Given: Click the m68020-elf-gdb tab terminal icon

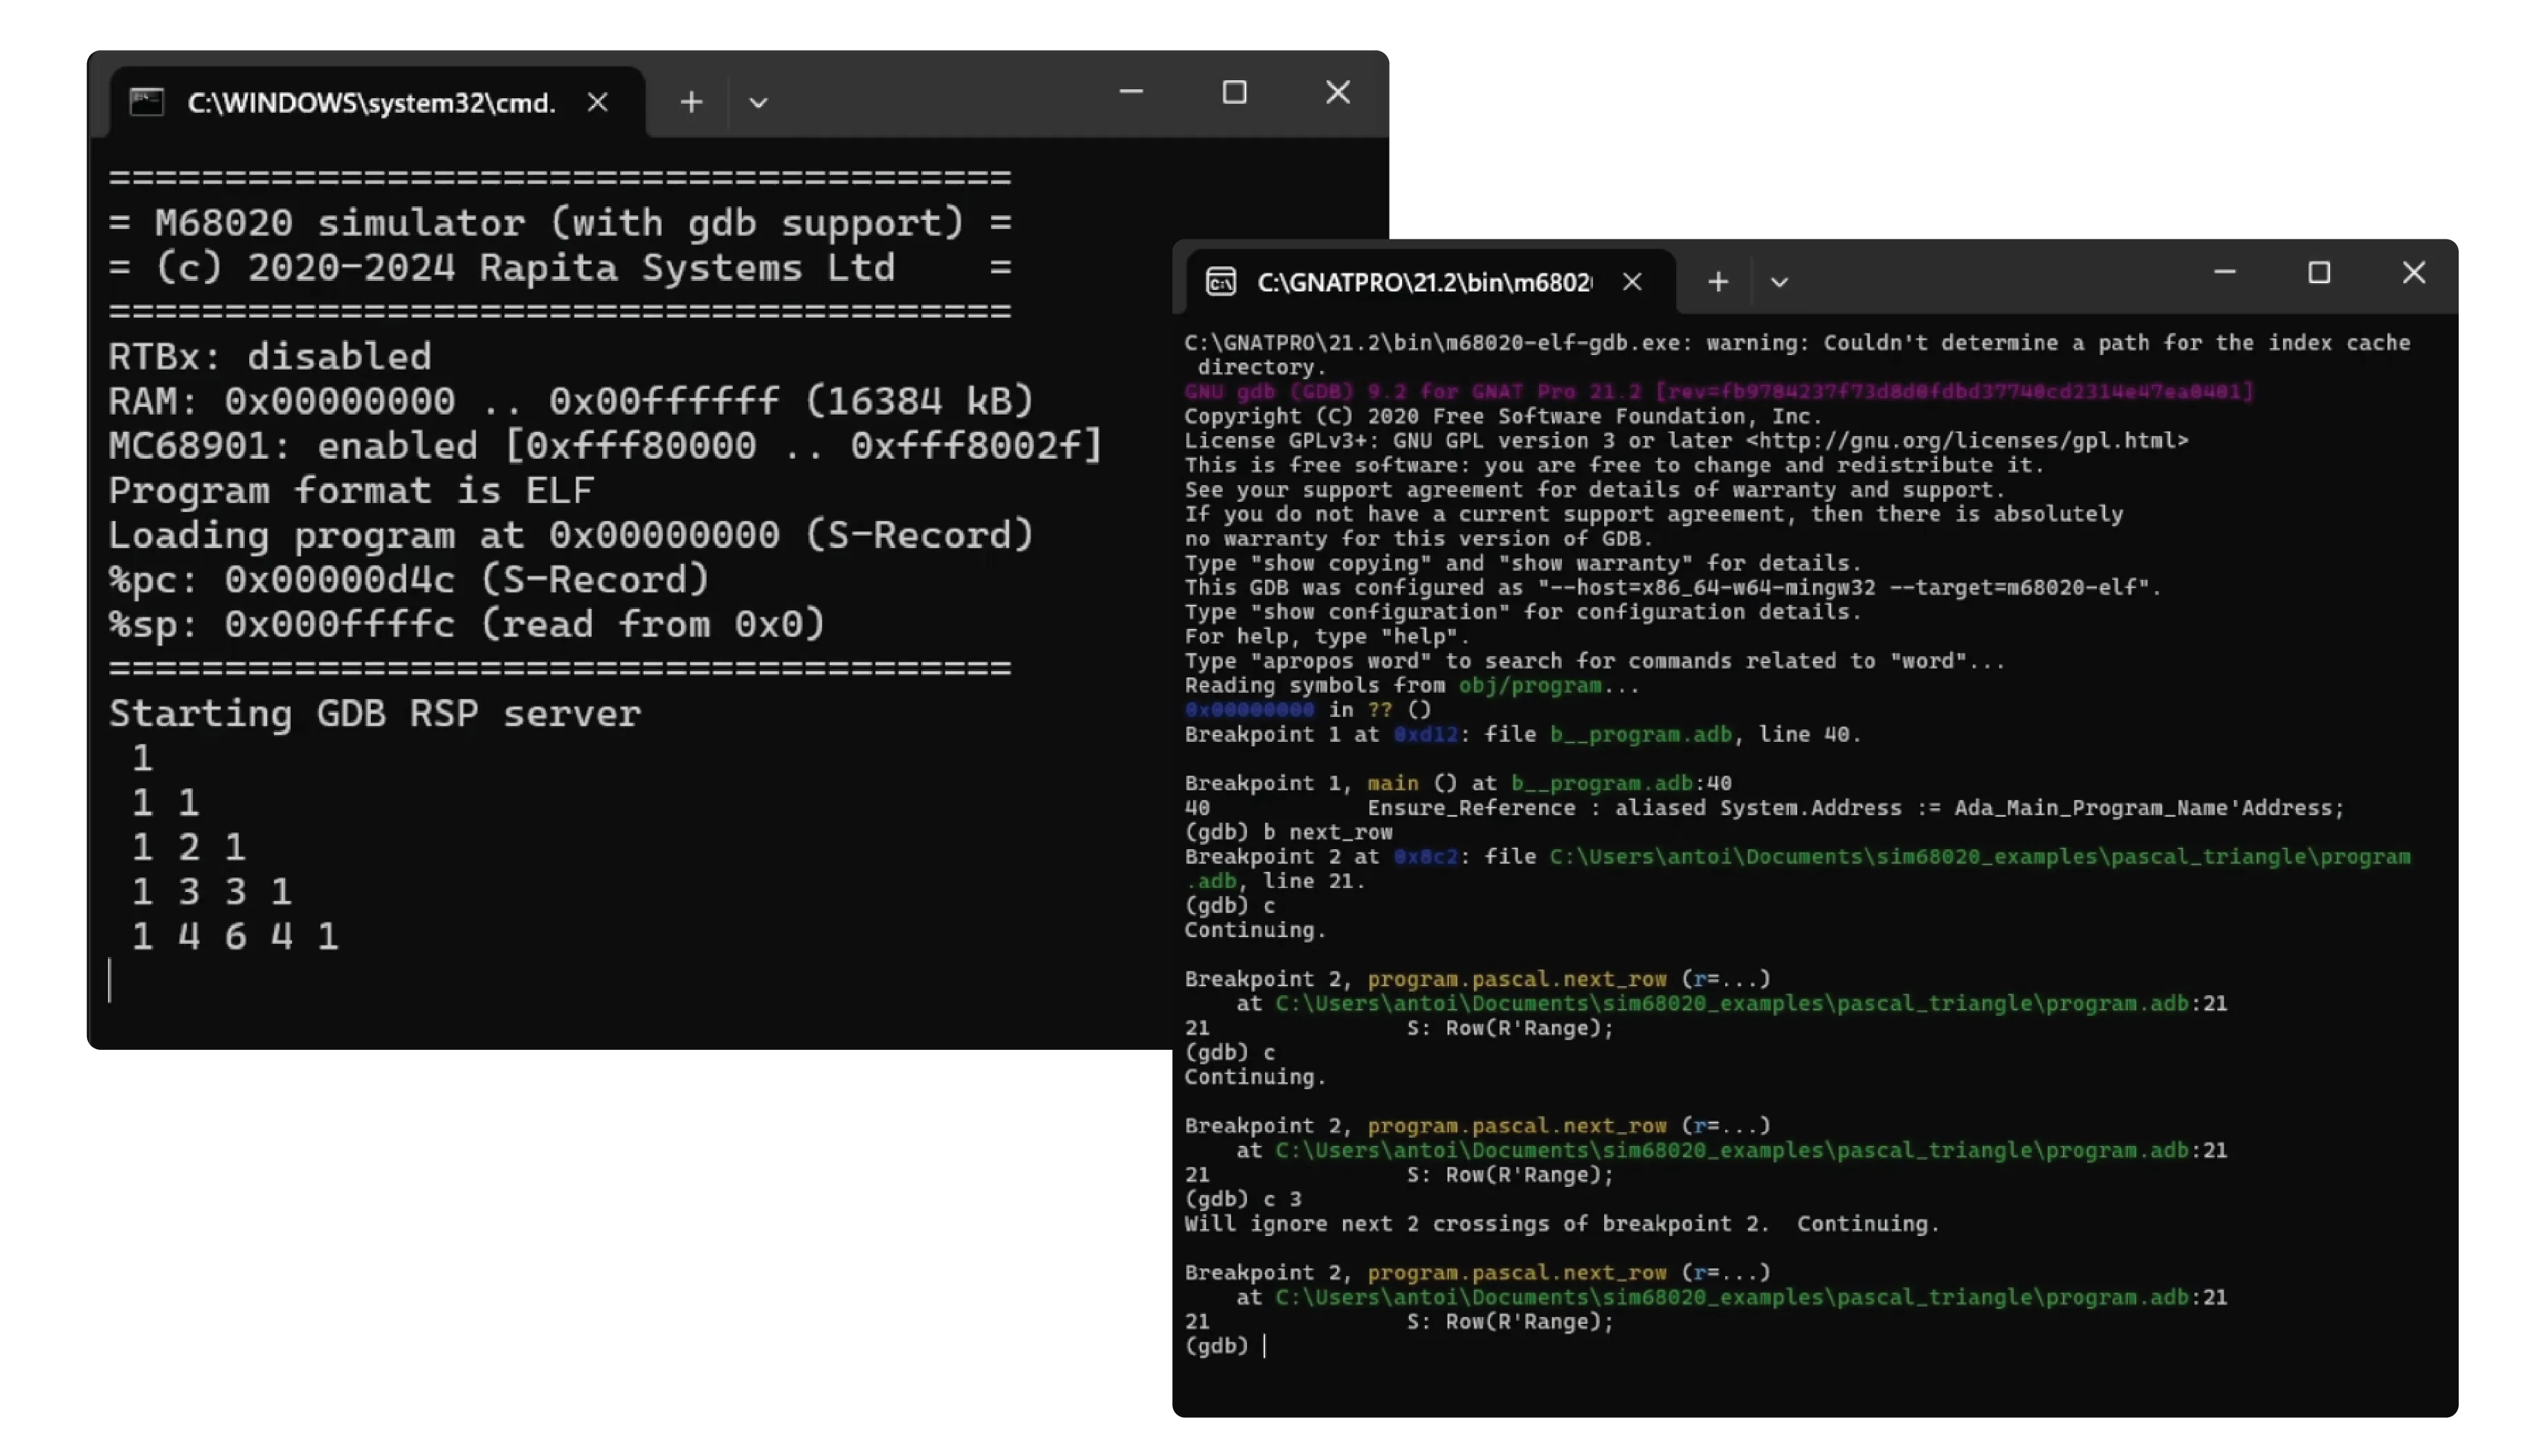Looking at the screenshot, I should [x=1222, y=281].
